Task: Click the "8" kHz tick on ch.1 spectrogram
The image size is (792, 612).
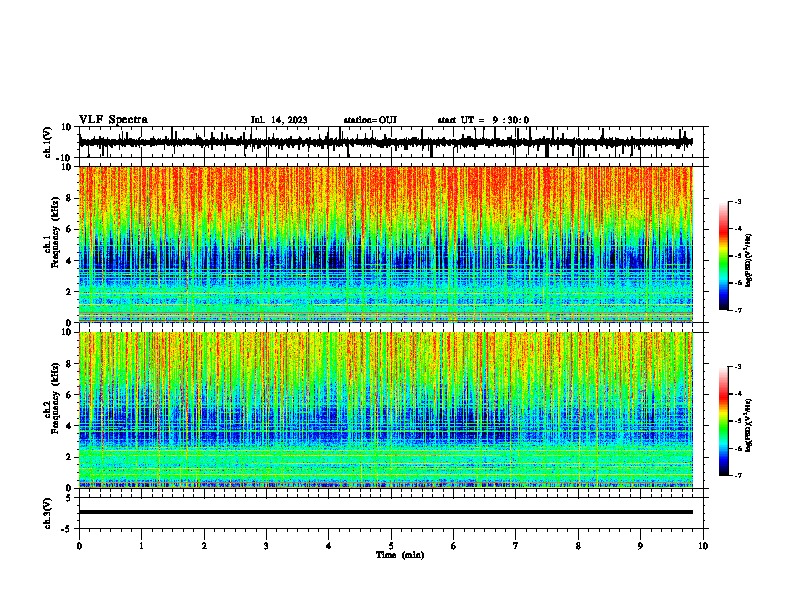Action: (69, 198)
